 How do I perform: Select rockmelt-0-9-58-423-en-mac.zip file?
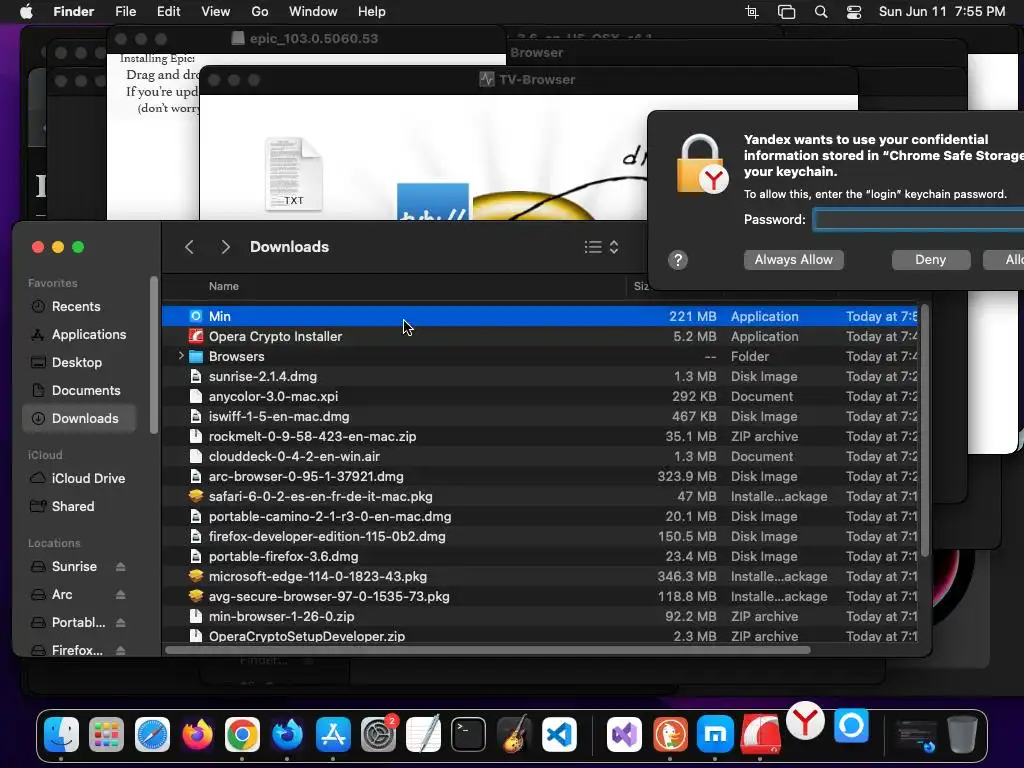click(539, 436)
